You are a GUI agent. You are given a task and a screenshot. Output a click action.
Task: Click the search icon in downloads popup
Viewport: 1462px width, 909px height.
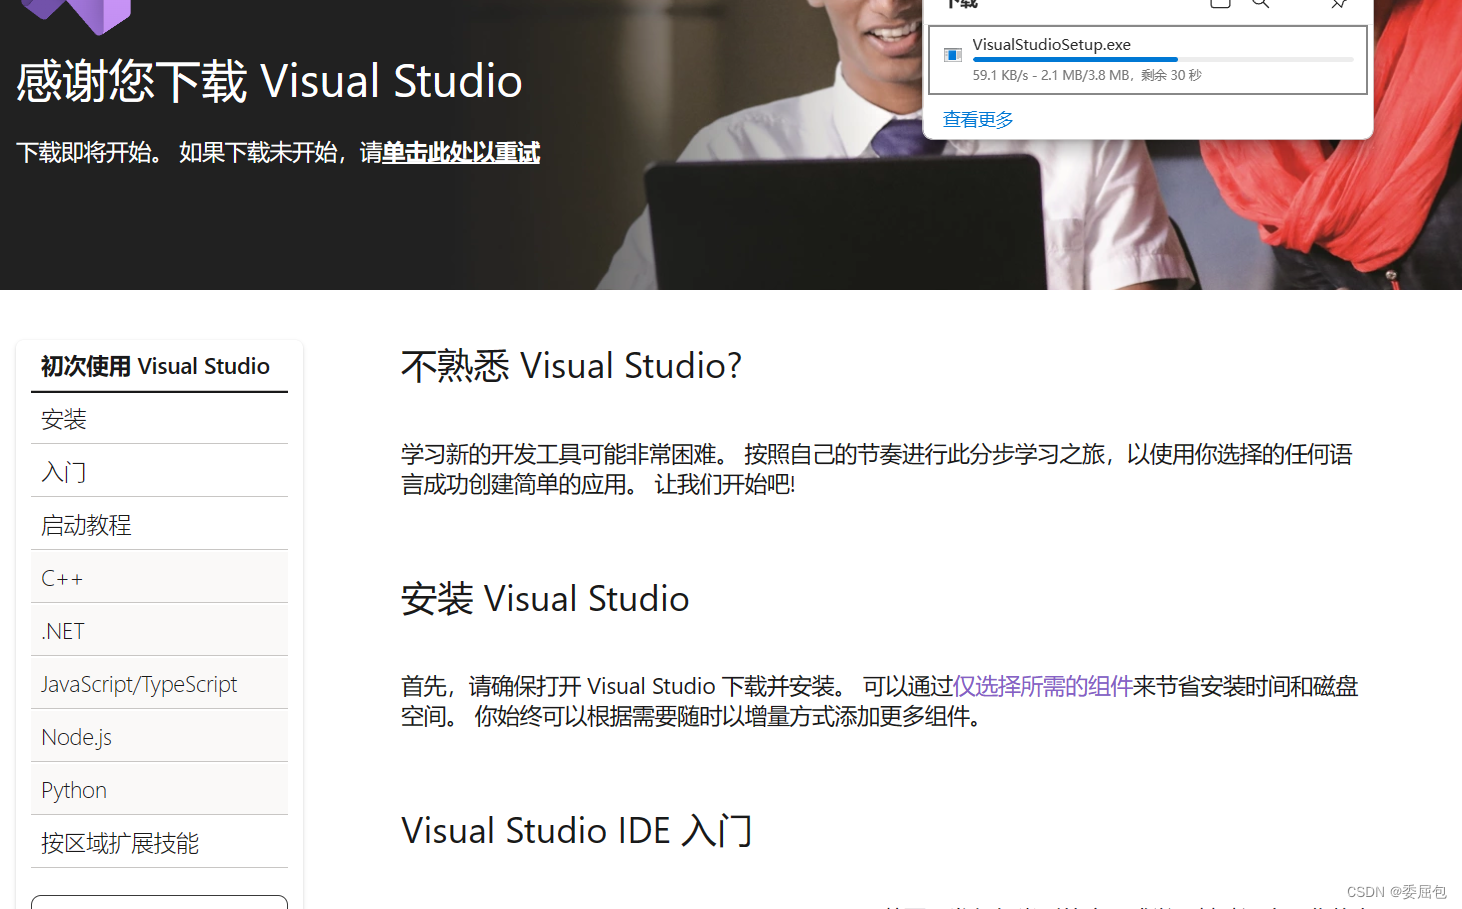point(1260,4)
